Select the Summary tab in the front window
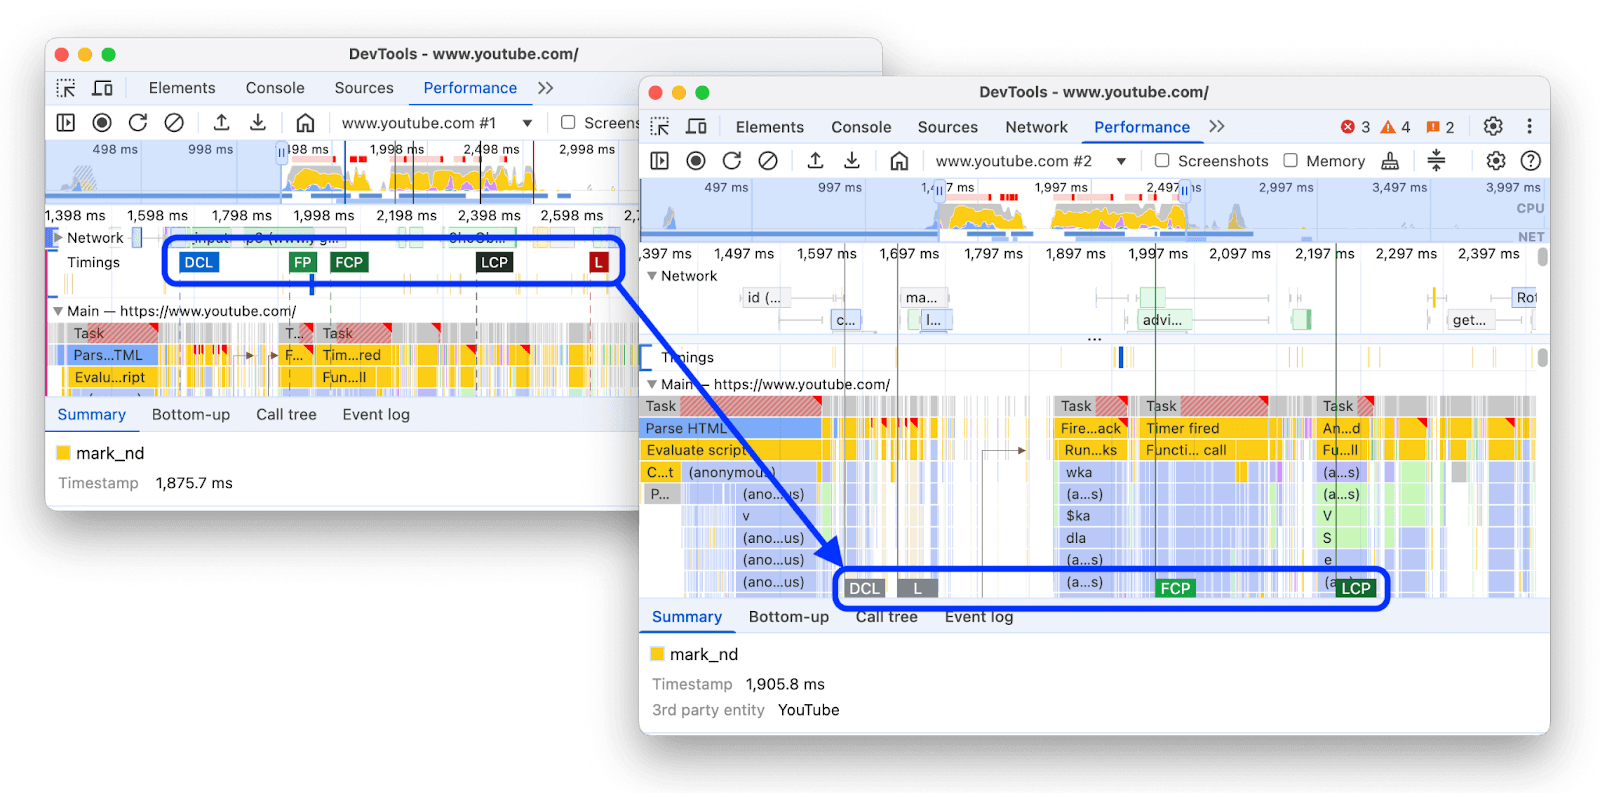The width and height of the screenshot is (1600, 793). (x=687, y=617)
